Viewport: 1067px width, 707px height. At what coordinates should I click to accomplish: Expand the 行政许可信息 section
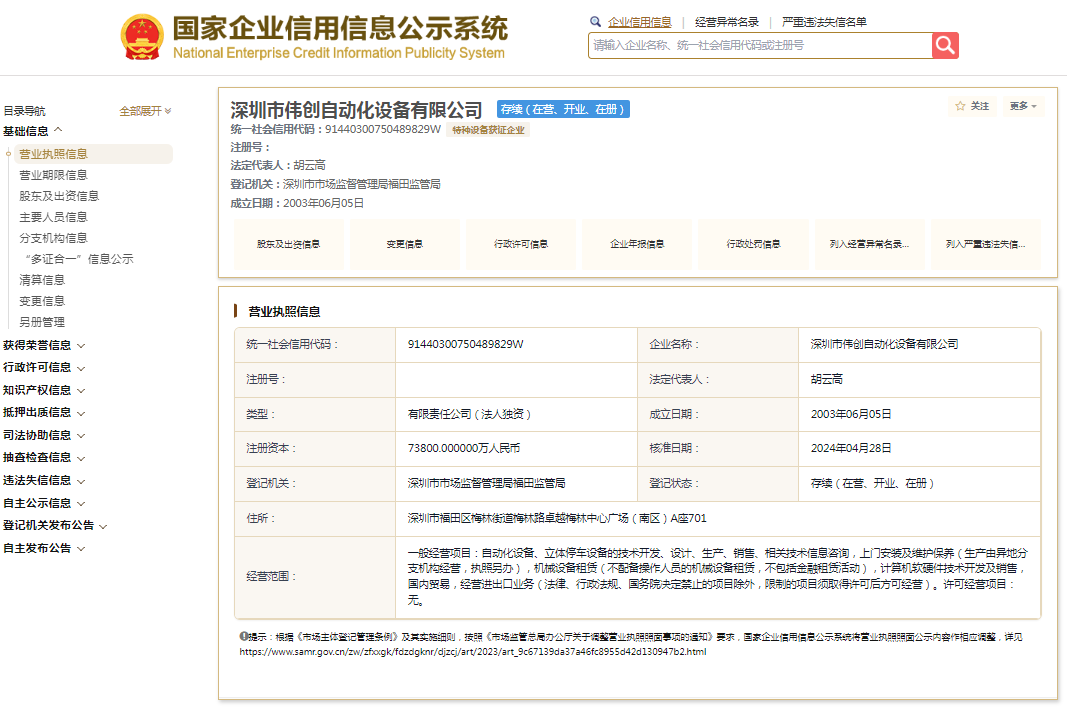(x=43, y=367)
